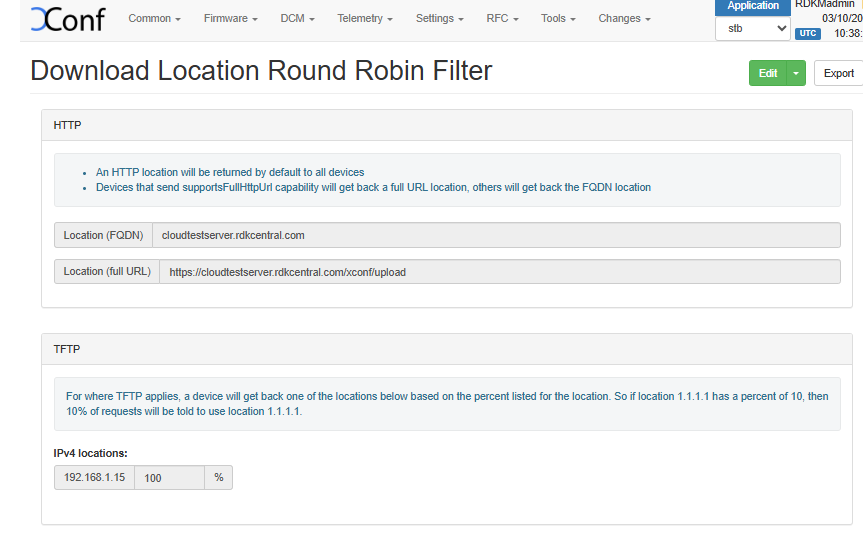
Task: Open the Changes menu
Action: coord(624,19)
